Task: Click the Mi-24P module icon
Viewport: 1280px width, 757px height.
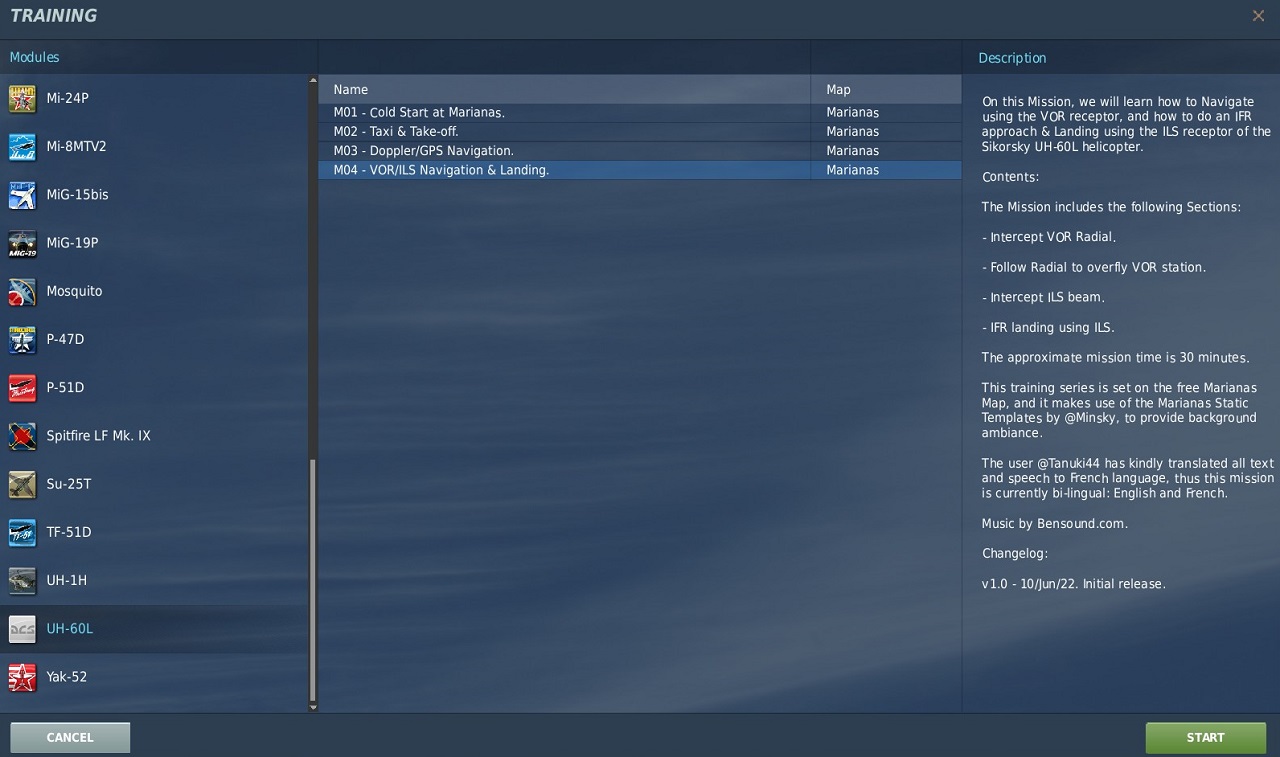Action: click(x=22, y=99)
